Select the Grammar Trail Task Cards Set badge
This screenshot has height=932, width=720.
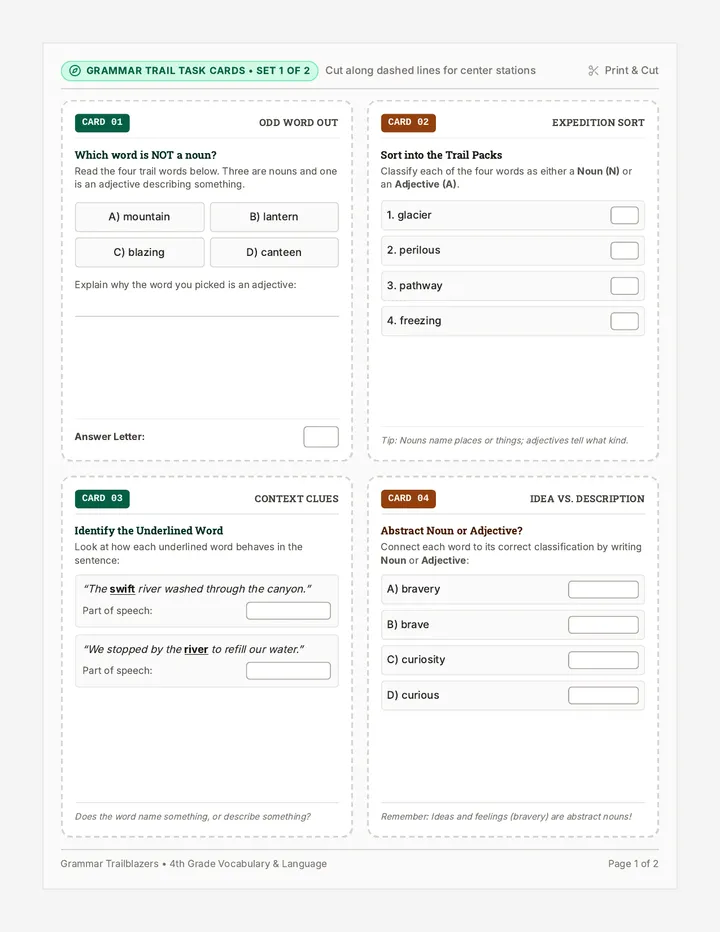(190, 71)
